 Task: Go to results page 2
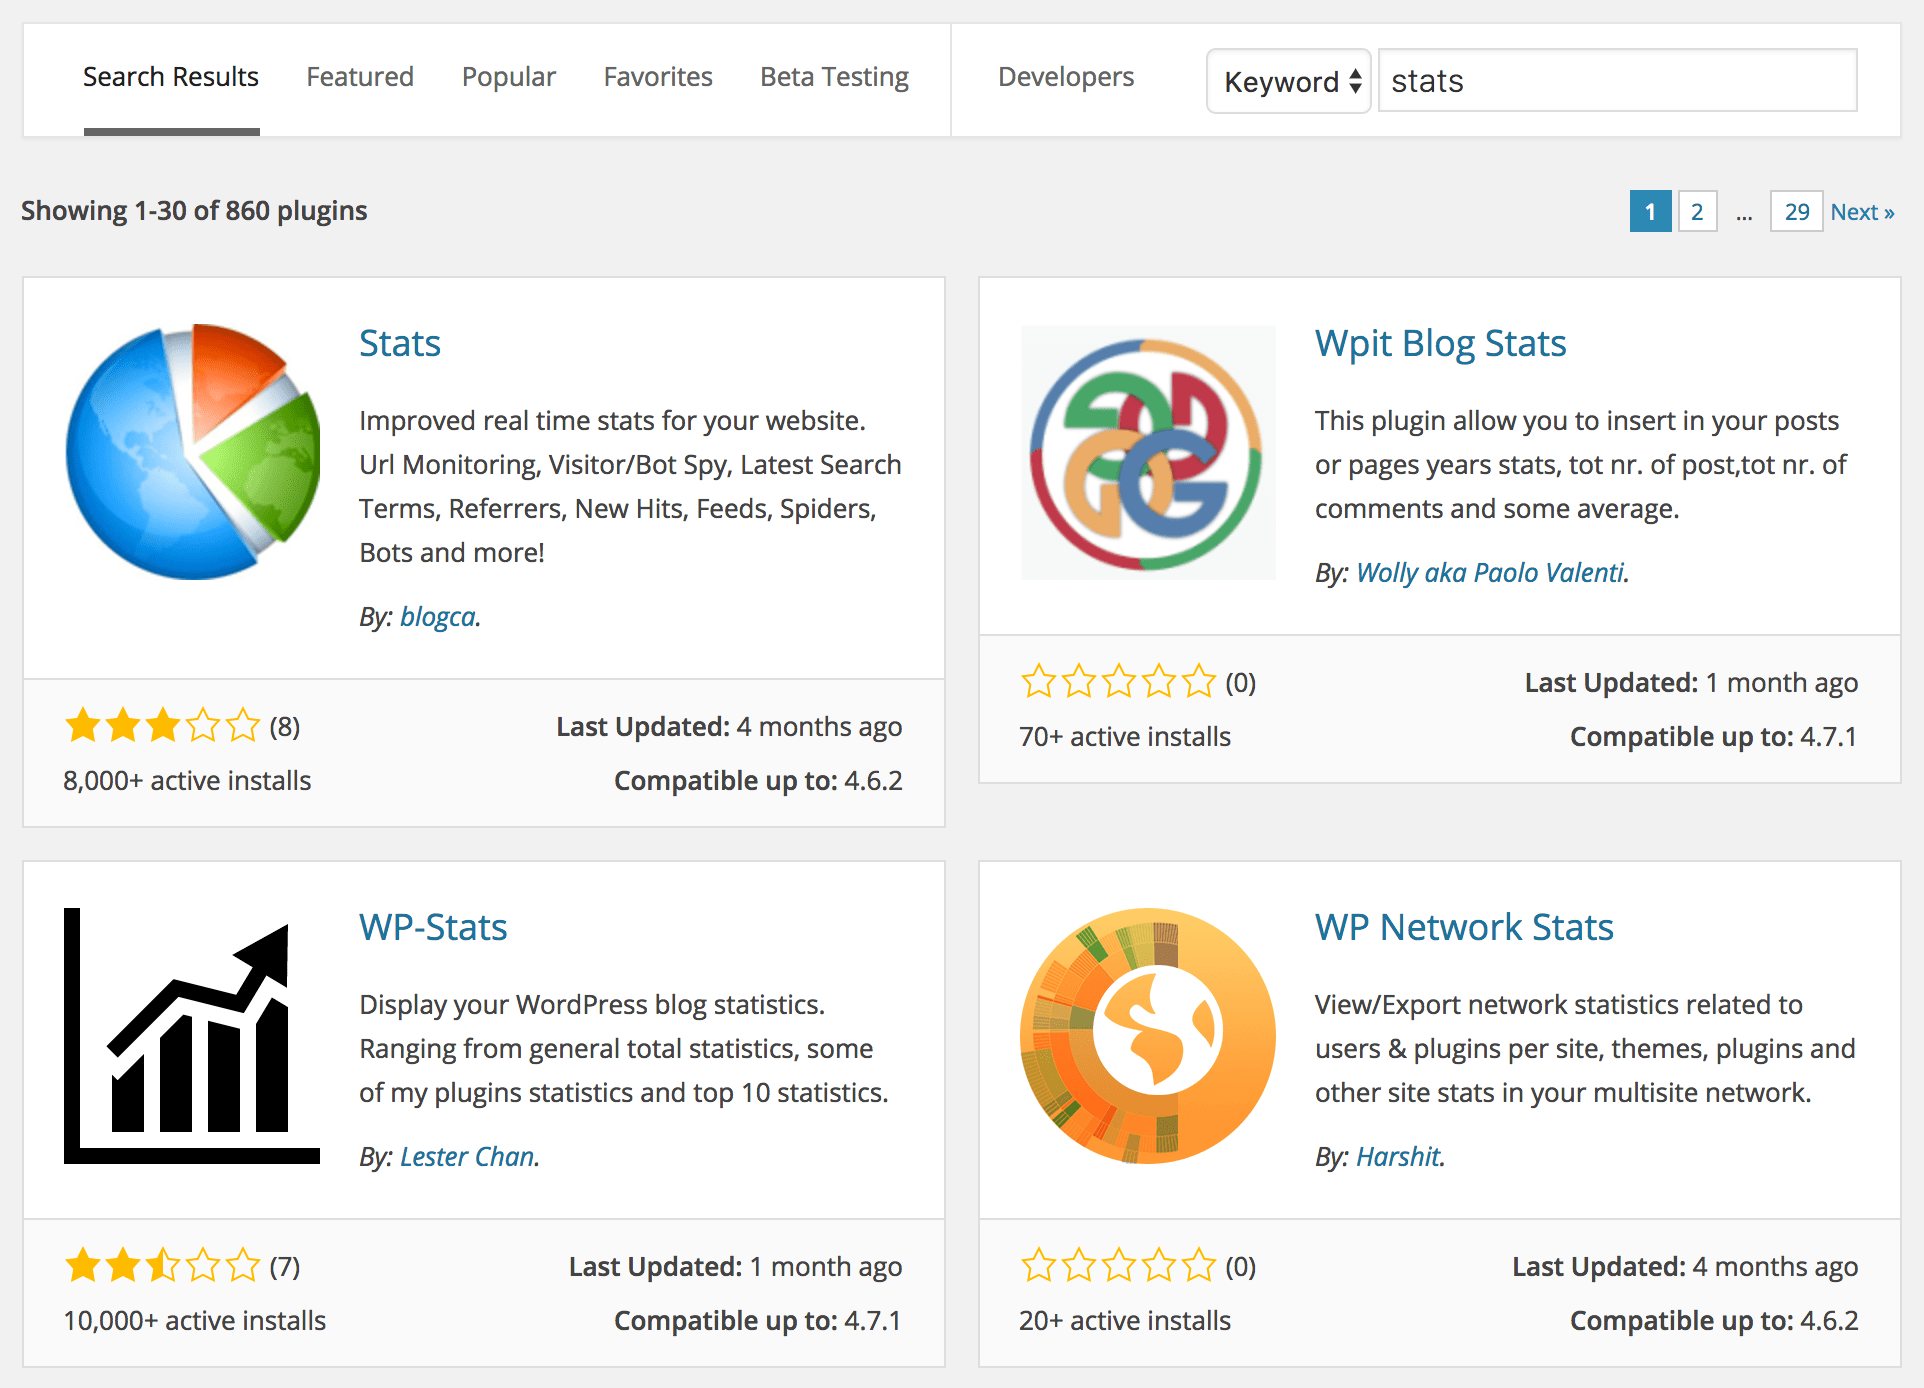pos(1697,212)
